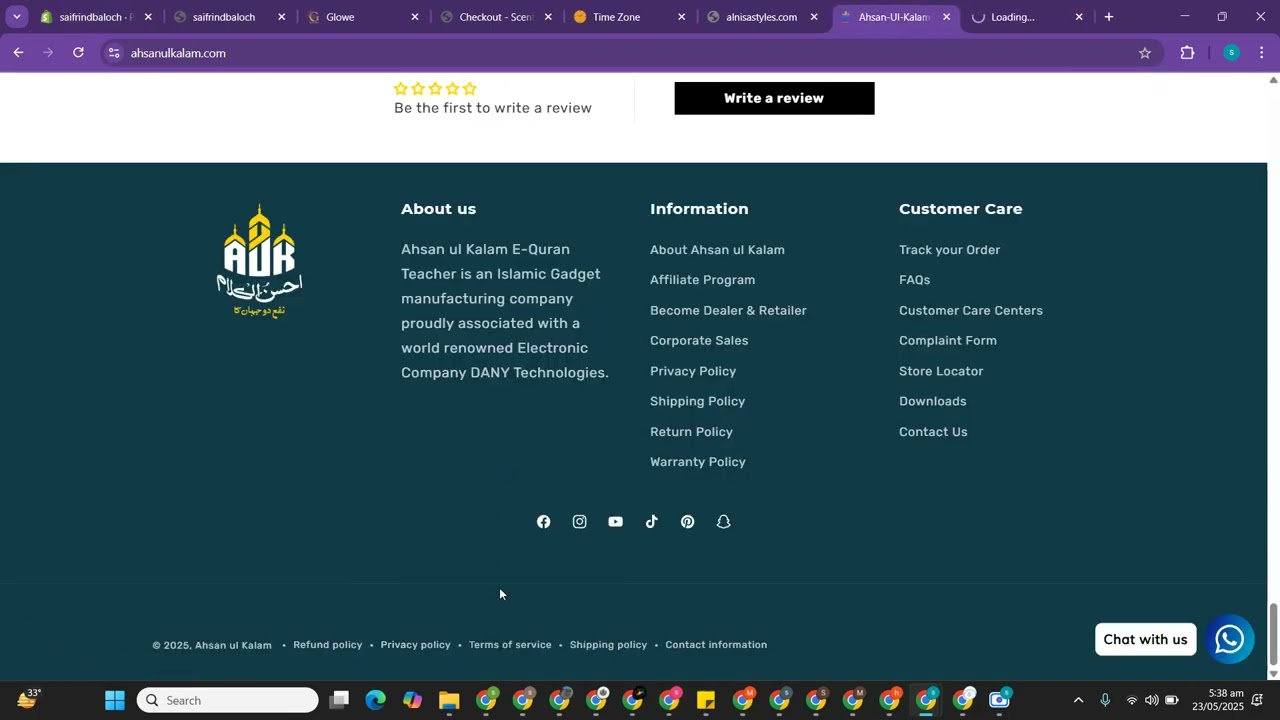The width and height of the screenshot is (1280, 720).
Task: Open tab search dropdown arrow
Action: pyautogui.click(x=16, y=17)
